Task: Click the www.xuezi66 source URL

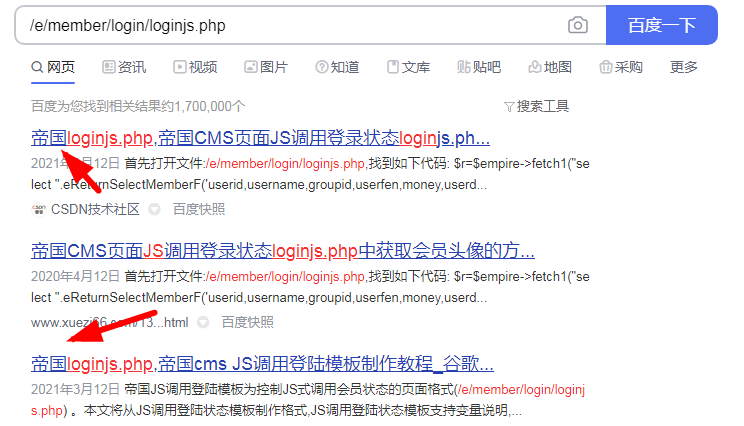Action: [x=110, y=323]
